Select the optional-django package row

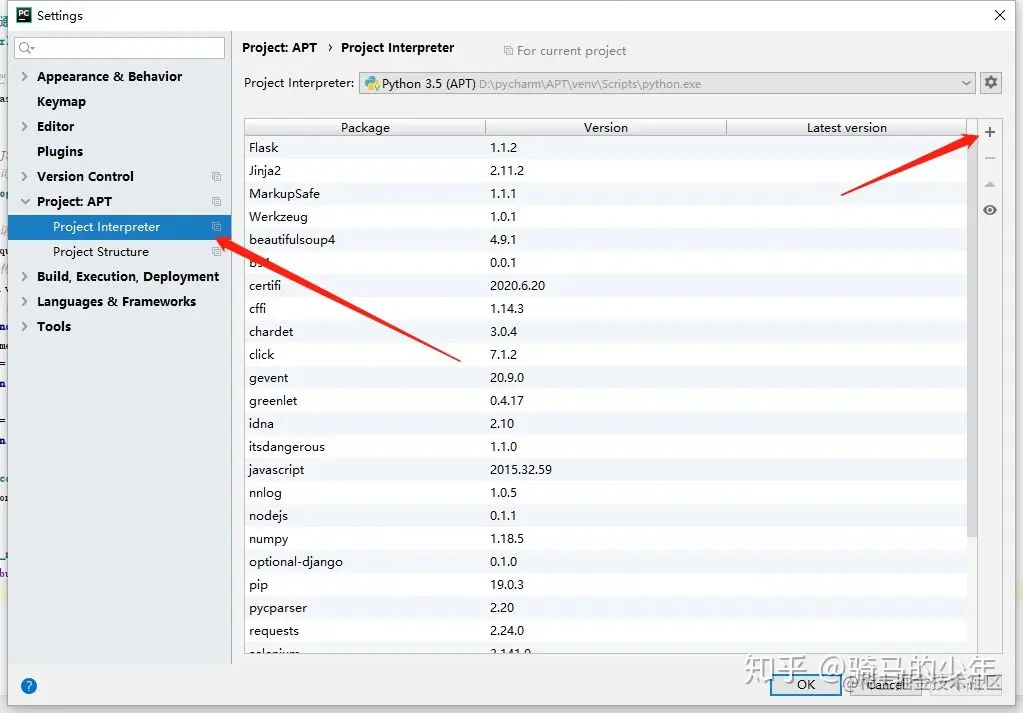[606, 562]
